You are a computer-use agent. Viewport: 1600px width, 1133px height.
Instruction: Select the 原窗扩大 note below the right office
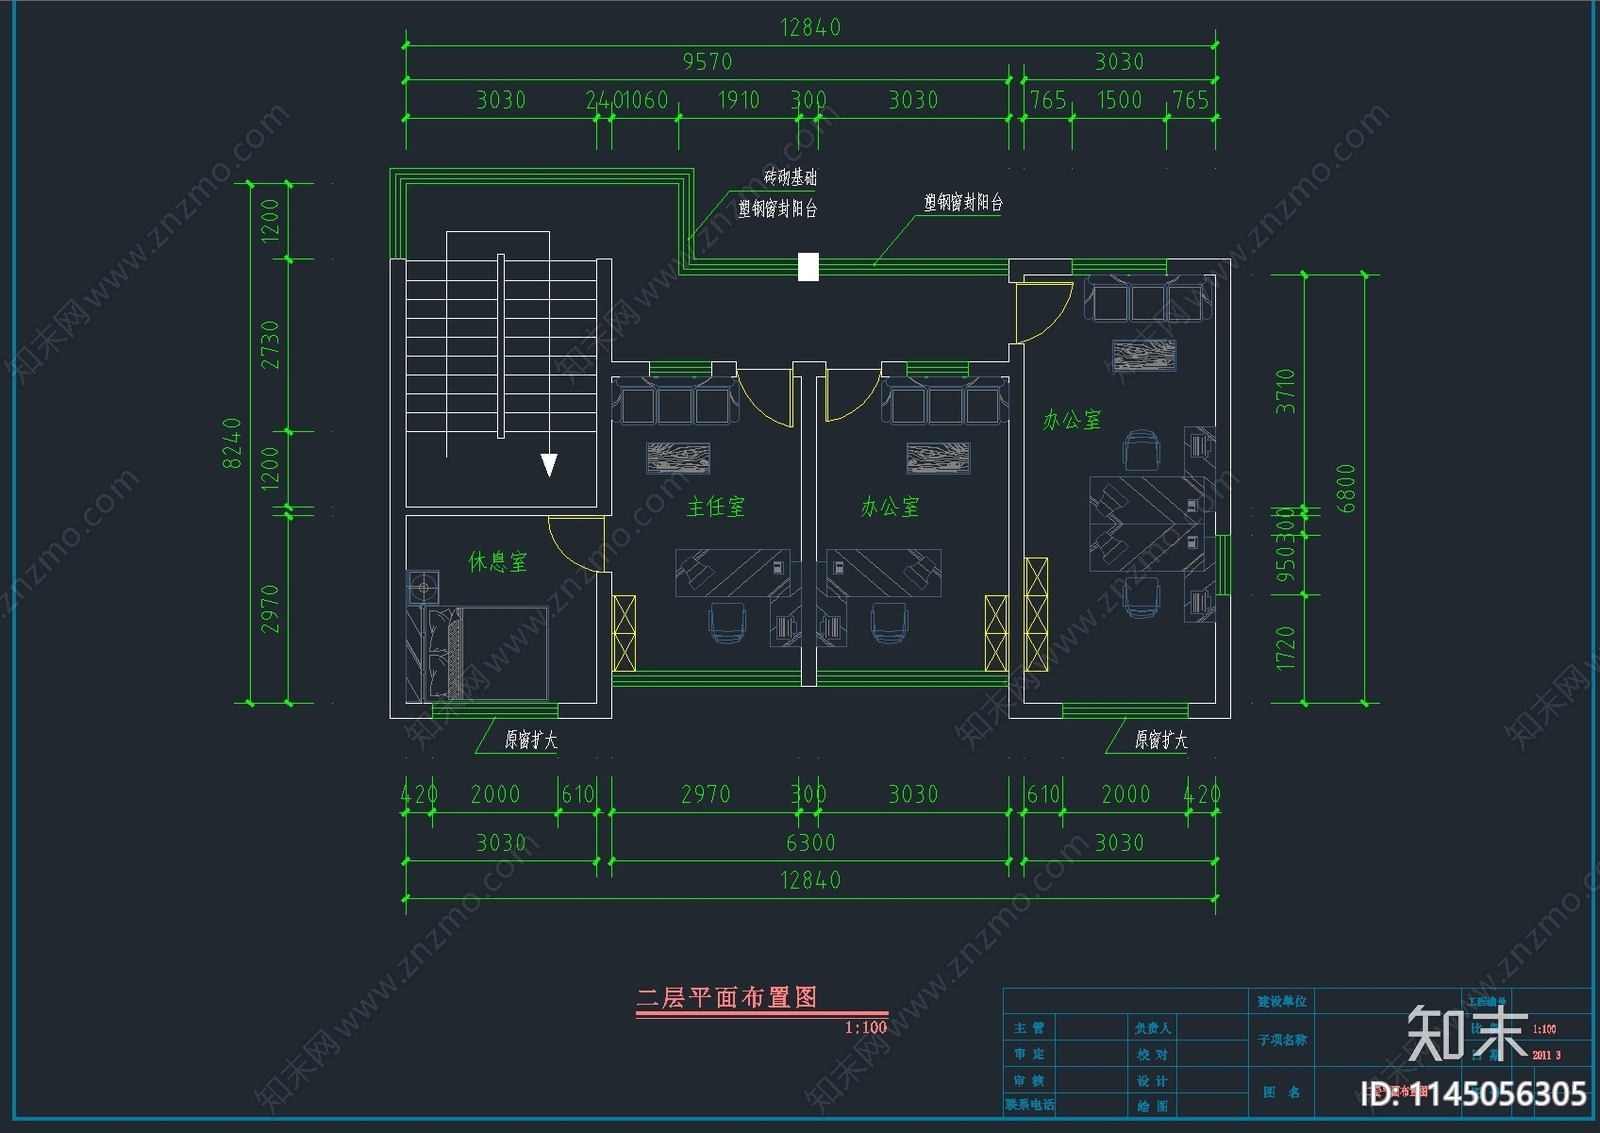[x=1161, y=739]
